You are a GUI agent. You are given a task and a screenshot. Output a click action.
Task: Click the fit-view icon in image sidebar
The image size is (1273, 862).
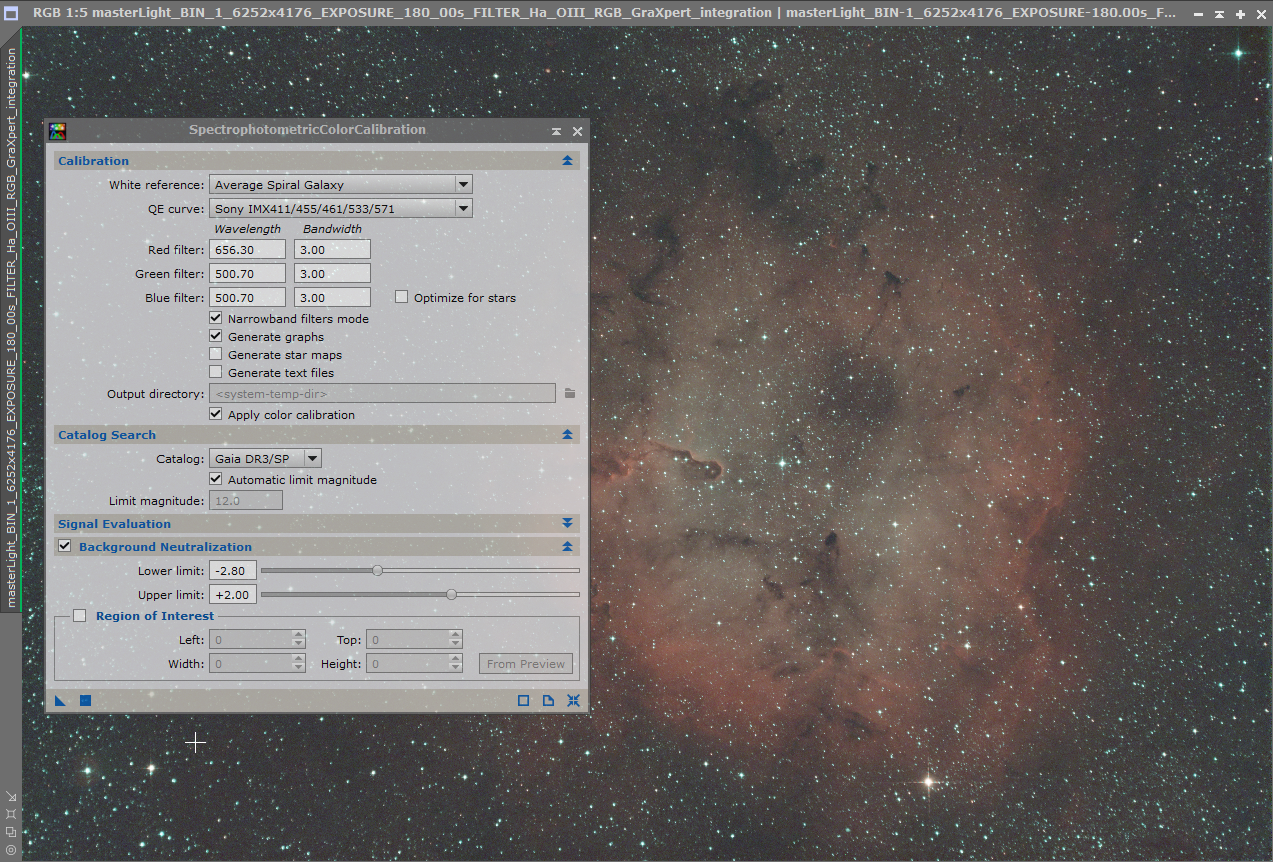tap(11, 814)
